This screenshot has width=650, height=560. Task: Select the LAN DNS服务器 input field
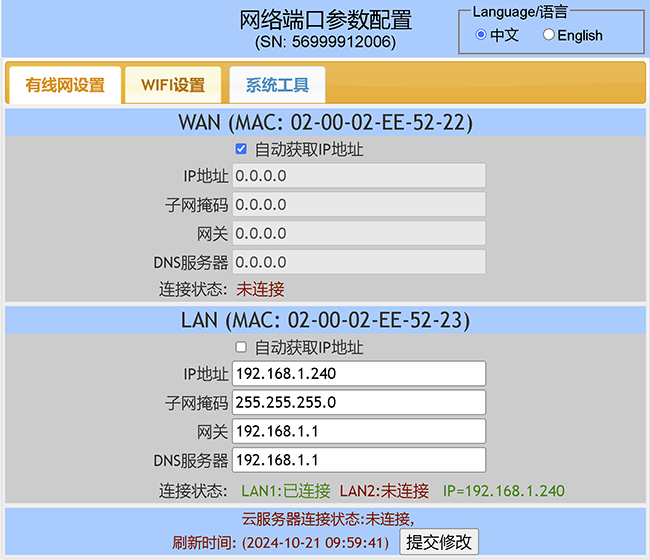(359, 461)
